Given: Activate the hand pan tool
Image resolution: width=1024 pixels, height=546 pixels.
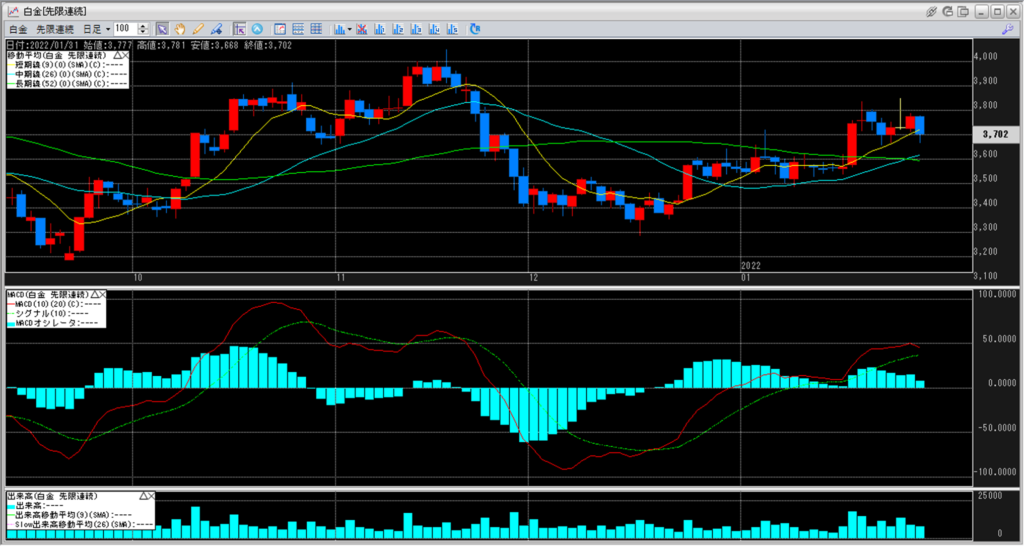Looking at the screenshot, I should tap(181, 29).
